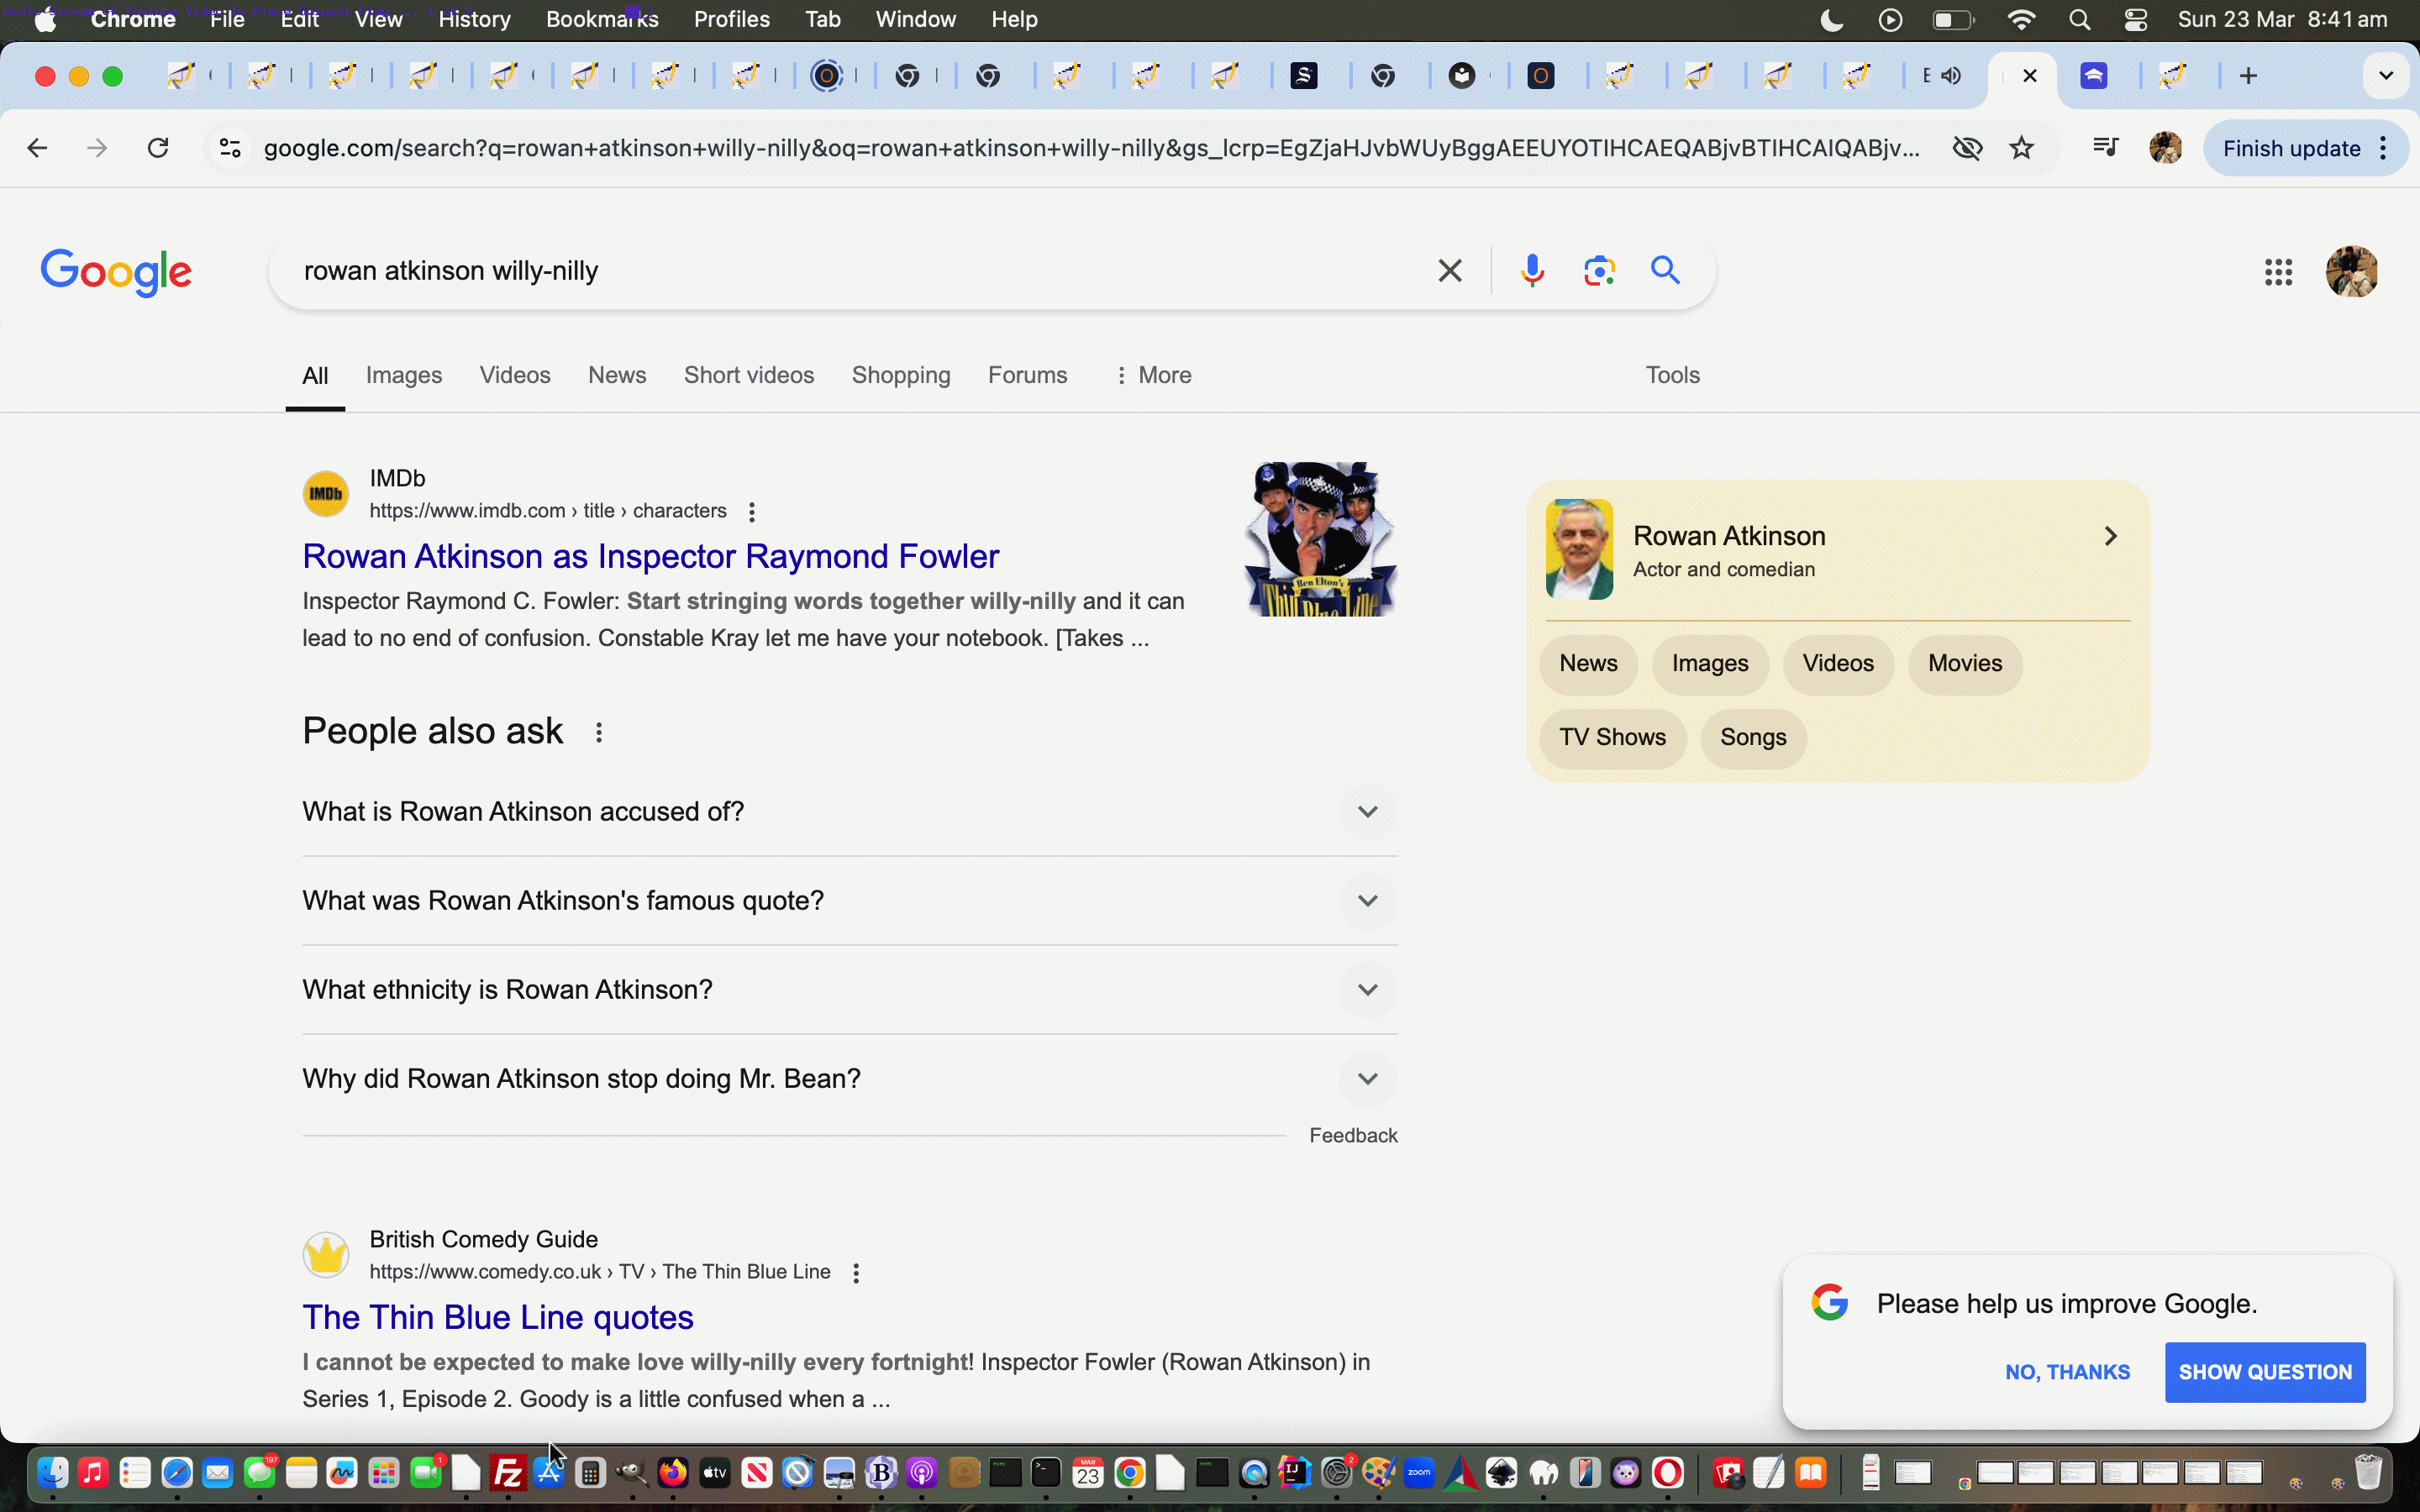Viewport: 2420px width, 1512px height.
Task: Open the Bookmarks menu in the menu bar
Action: coord(601,20)
